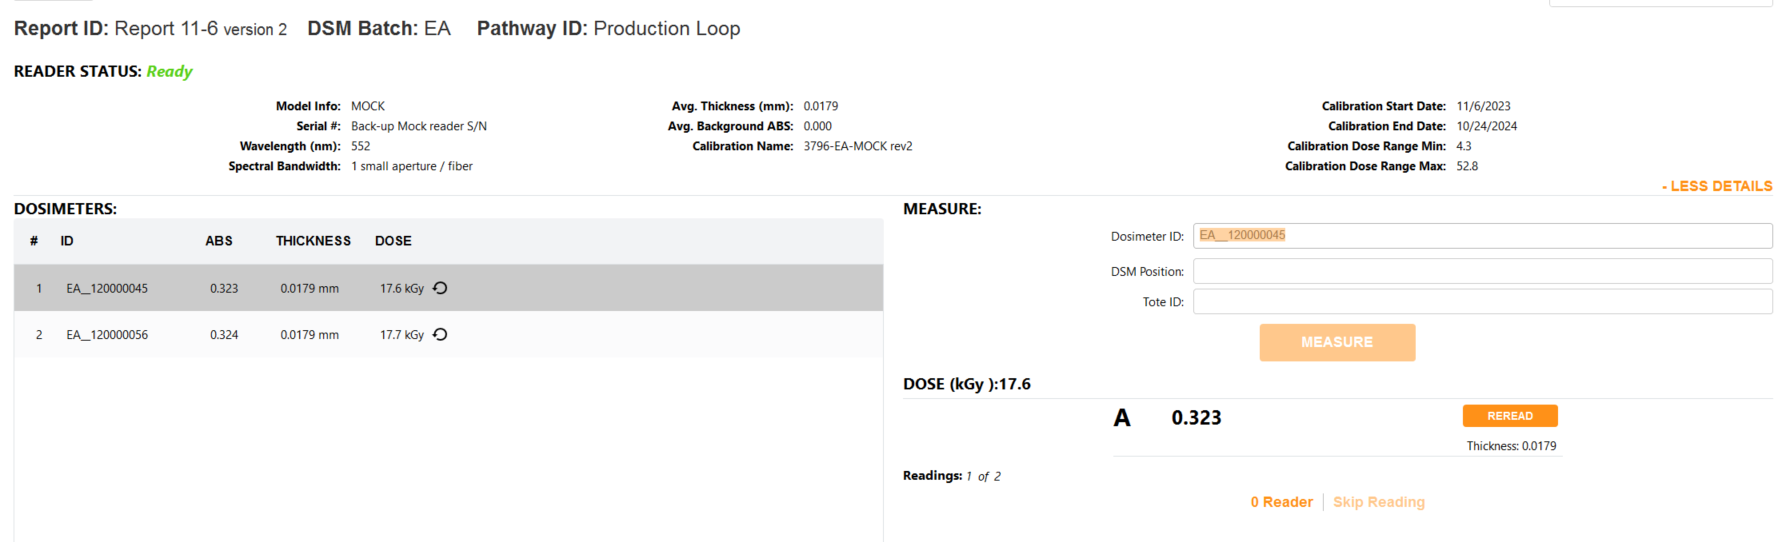1785x542 pixels.
Task: Click the Tote ID input box
Action: 1482,301
